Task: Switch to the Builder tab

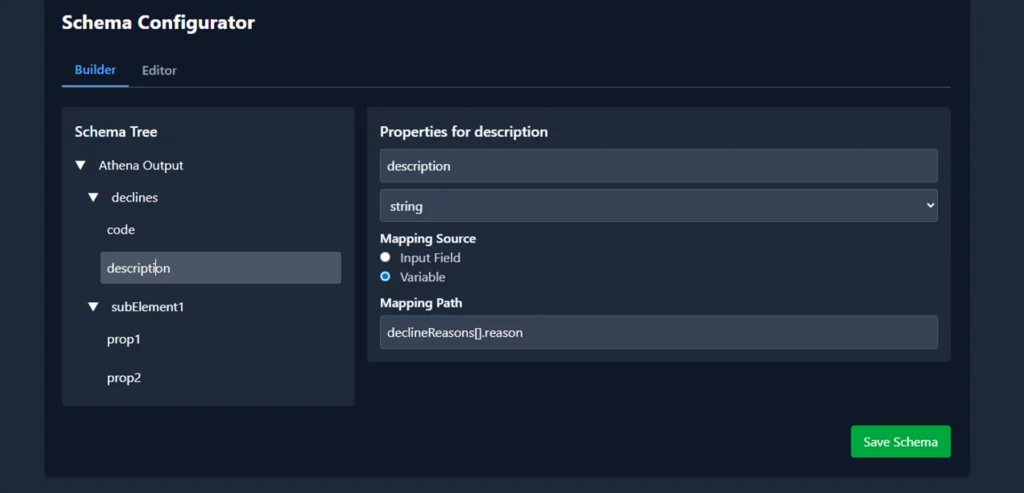Action: (x=95, y=70)
